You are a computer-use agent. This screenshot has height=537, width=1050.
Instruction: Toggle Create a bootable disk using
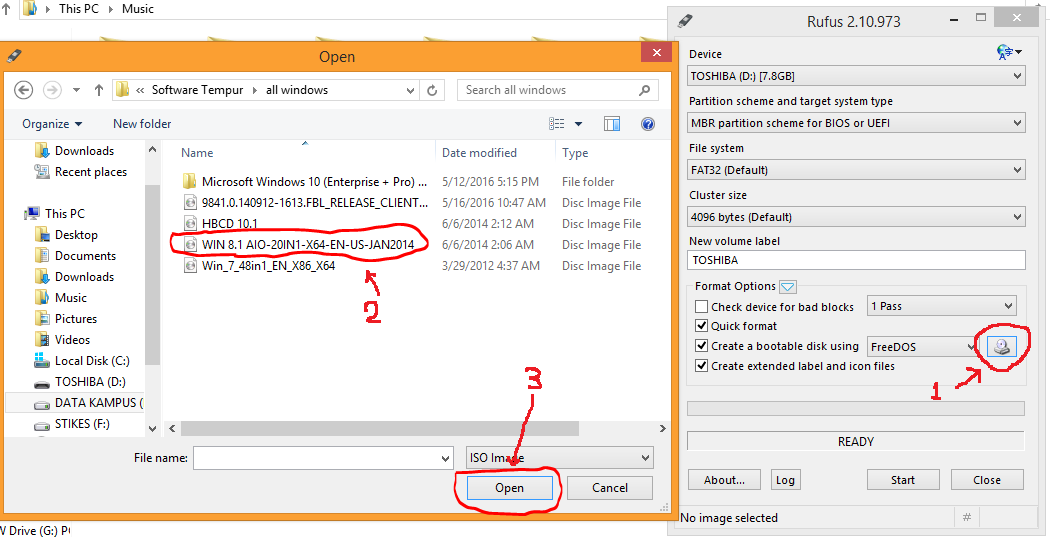tap(701, 346)
